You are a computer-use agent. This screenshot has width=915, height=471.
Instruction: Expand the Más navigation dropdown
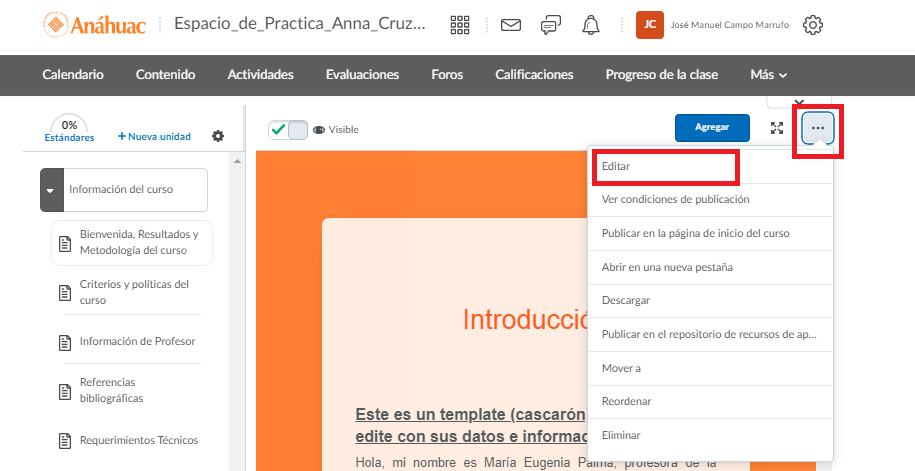[768, 74]
